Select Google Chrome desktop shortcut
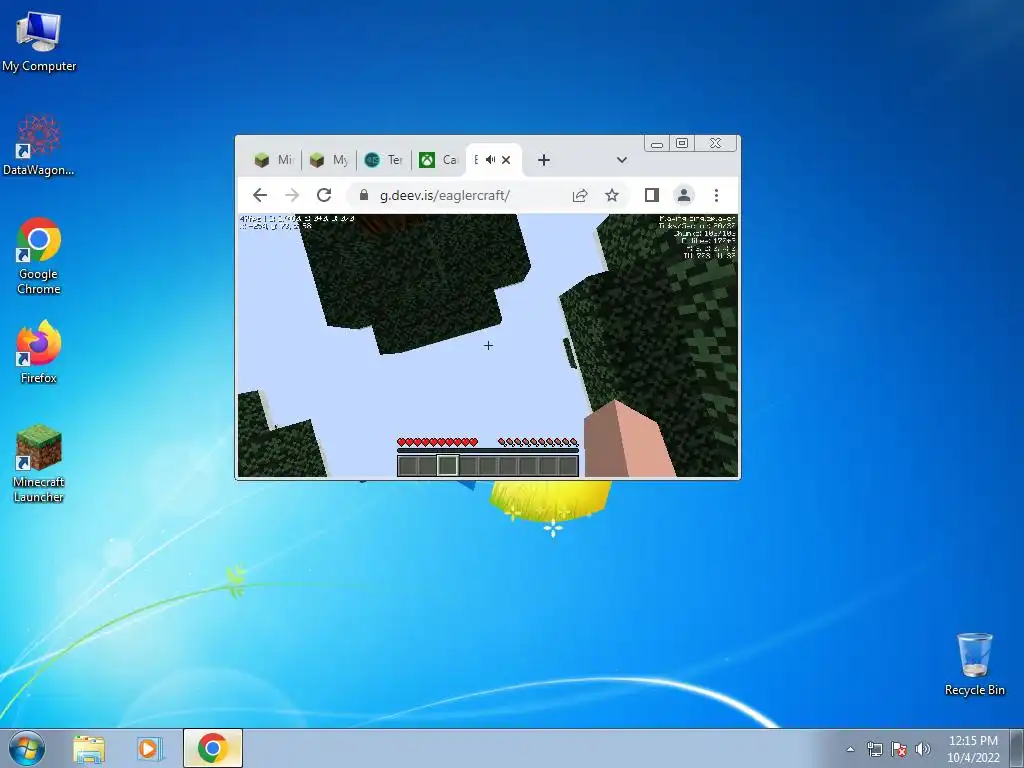Image resolution: width=1024 pixels, height=768 pixels. [x=39, y=256]
